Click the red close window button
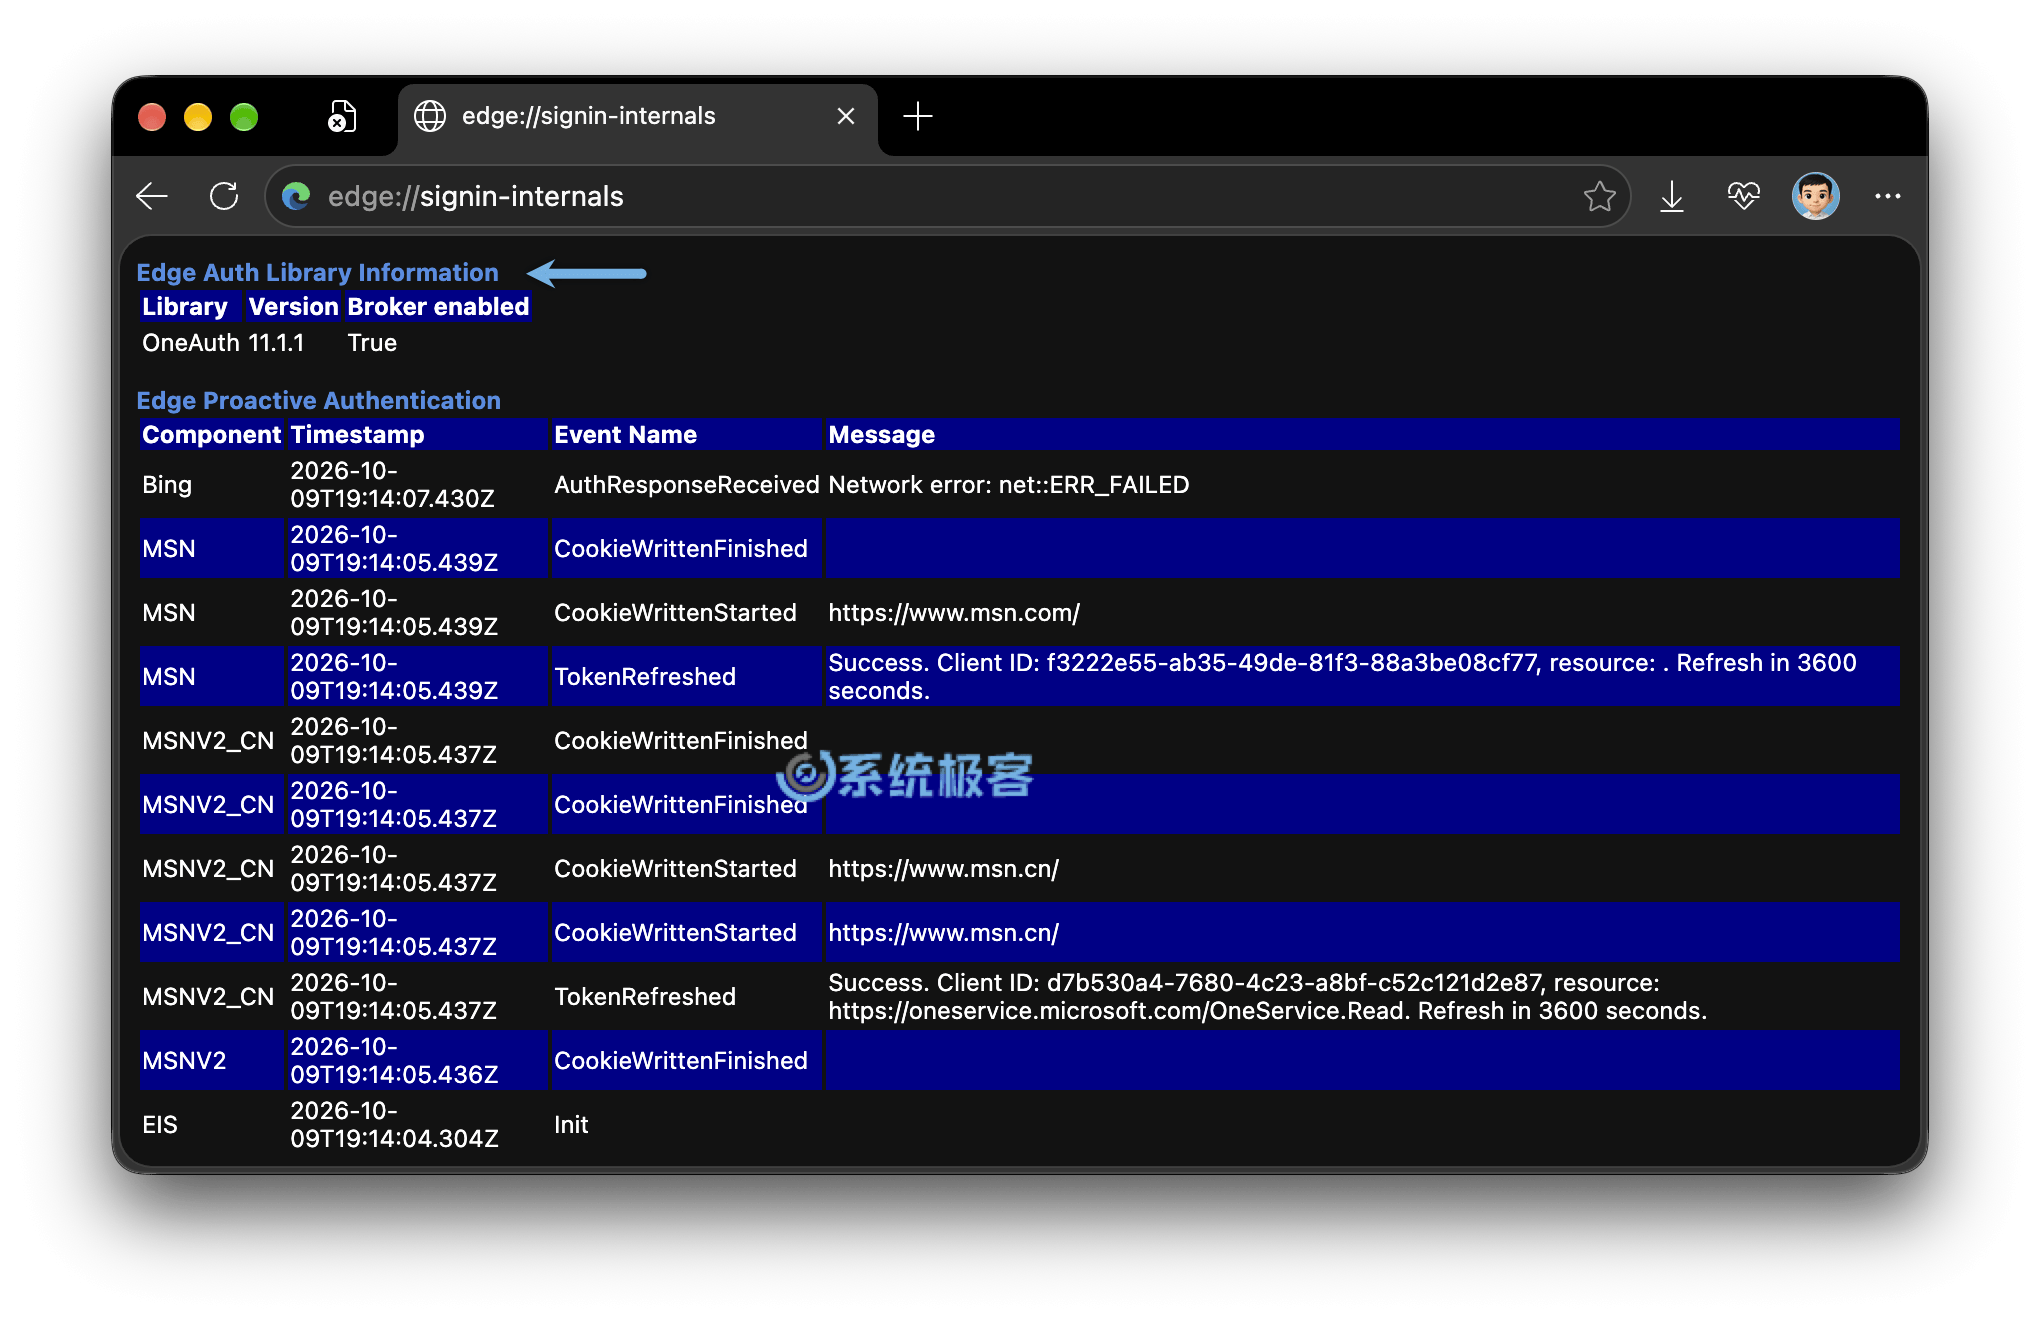This screenshot has height=1322, width=2040. 152,117
